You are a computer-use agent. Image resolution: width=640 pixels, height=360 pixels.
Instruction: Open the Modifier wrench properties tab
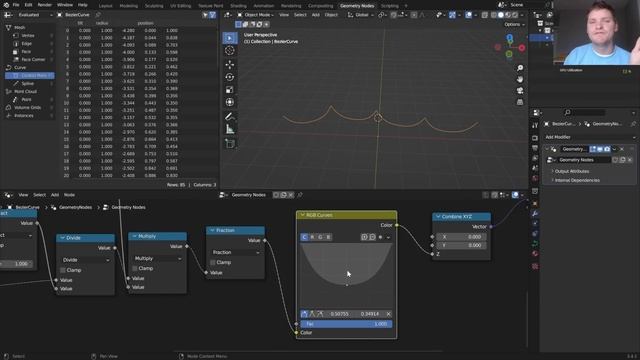point(535,213)
